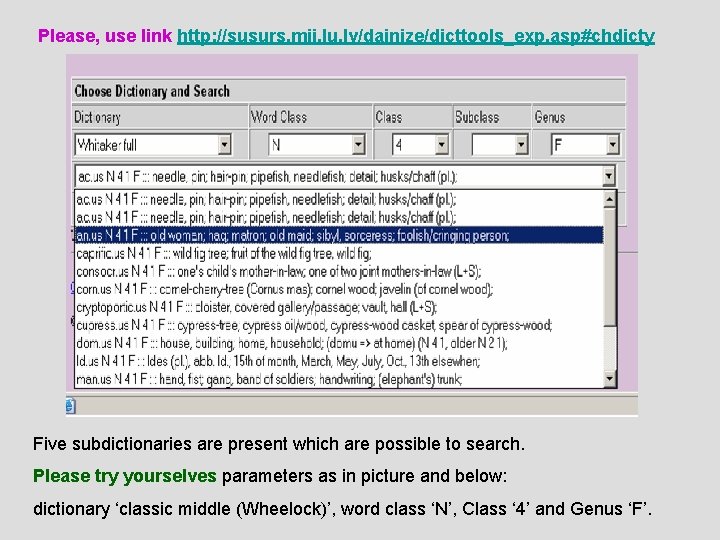The height and width of the screenshot is (540, 720).
Task: Expand the empty Subclass dropdown
Action: coord(521,145)
